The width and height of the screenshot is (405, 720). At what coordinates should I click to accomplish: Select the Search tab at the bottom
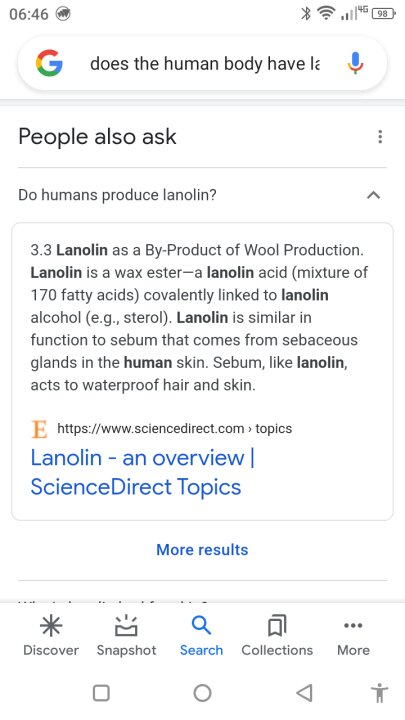(x=201, y=636)
